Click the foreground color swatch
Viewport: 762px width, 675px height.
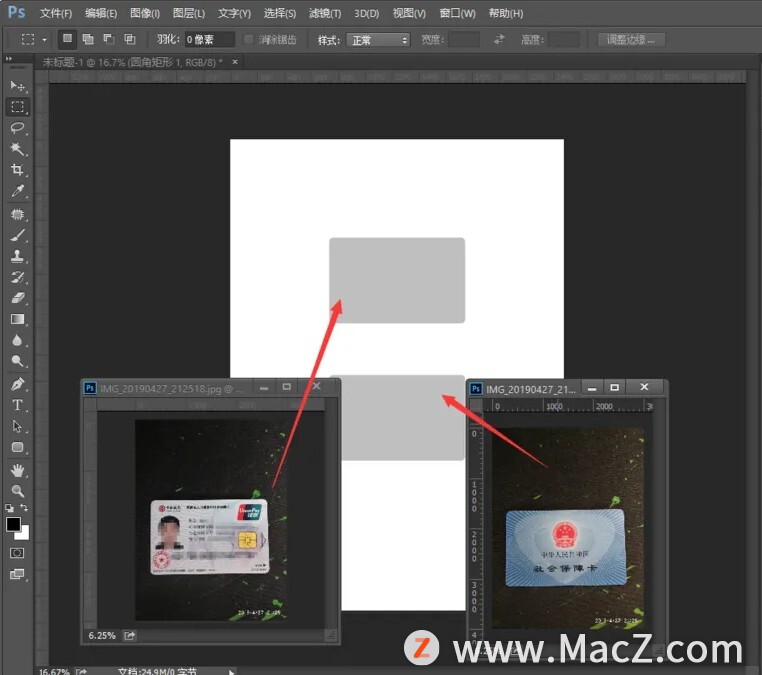tap(14, 524)
